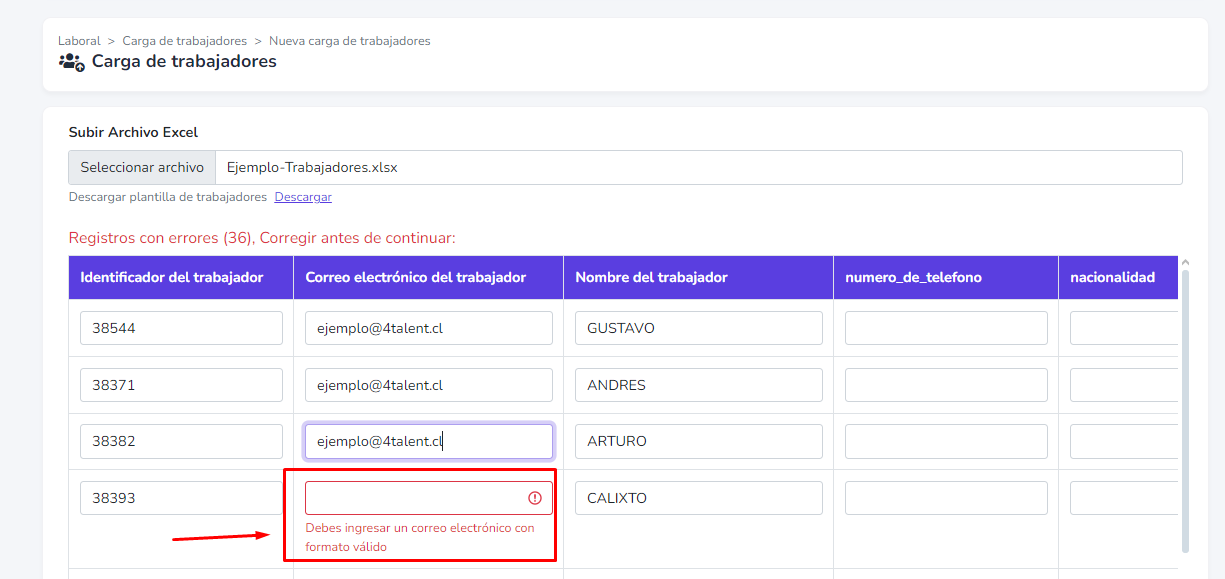Click the Subir Archivo Excel label
Screen dimensions: 1225x579
133,132
